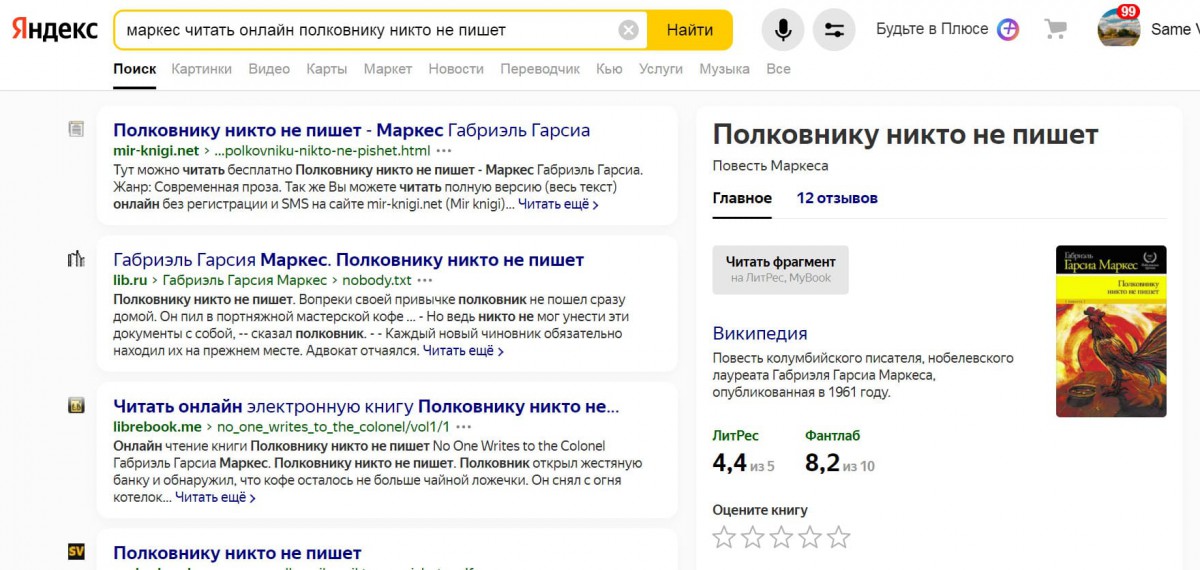1200x570 pixels.
Task: Open 'Будьте в Плюсе' link
Action: (932, 29)
